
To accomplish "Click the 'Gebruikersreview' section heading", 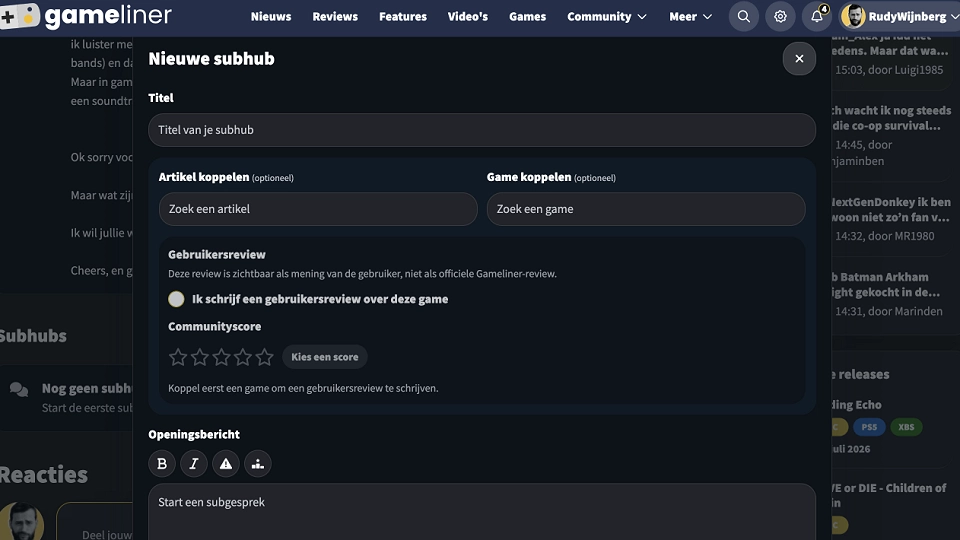I will (217, 255).
